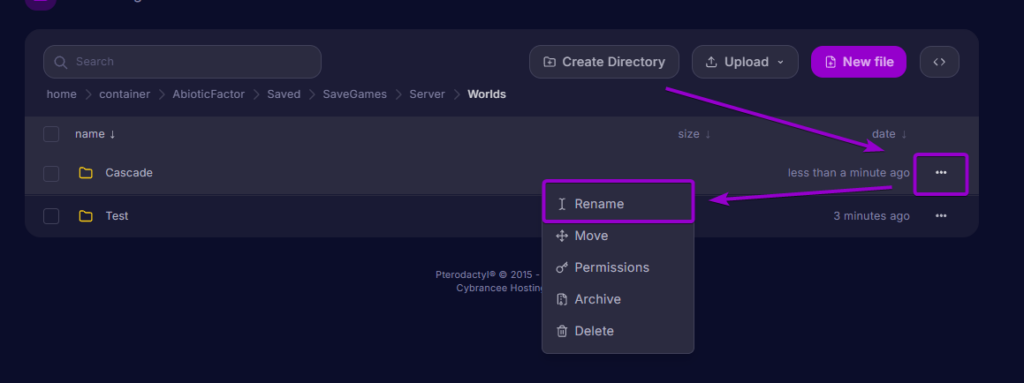This screenshot has width=1024, height=383.
Task: Sort files by name column
Action: (x=95, y=134)
